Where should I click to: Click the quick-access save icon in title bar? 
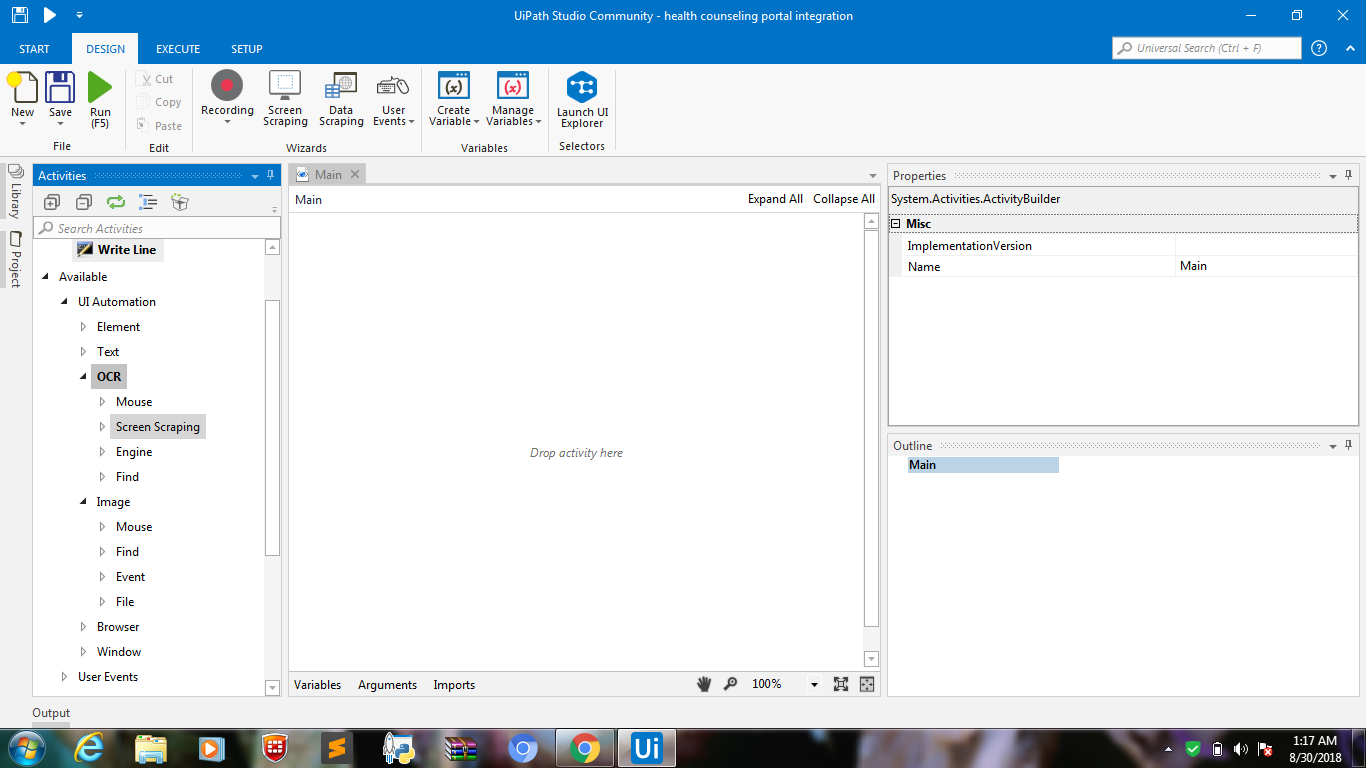point(20,15)
